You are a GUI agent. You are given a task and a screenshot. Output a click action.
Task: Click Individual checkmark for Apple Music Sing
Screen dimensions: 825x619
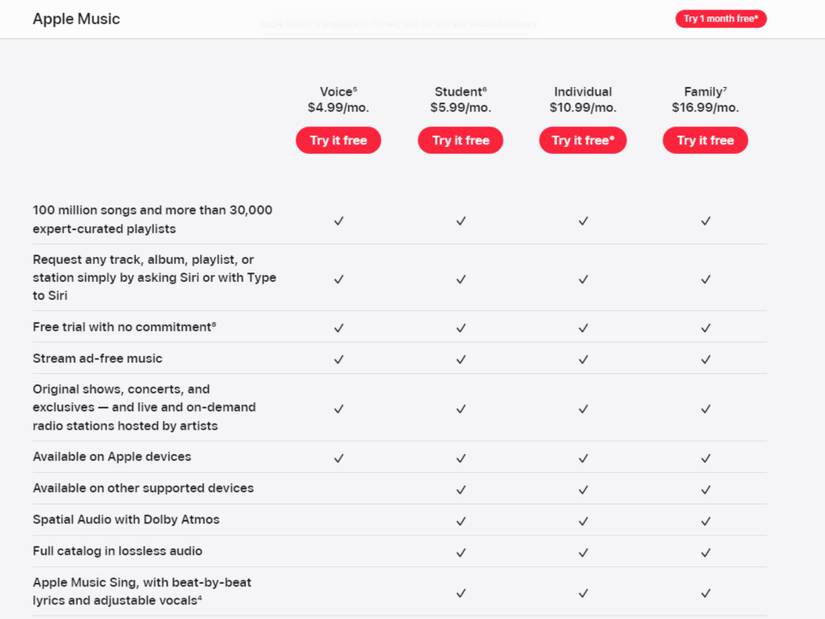583,593
